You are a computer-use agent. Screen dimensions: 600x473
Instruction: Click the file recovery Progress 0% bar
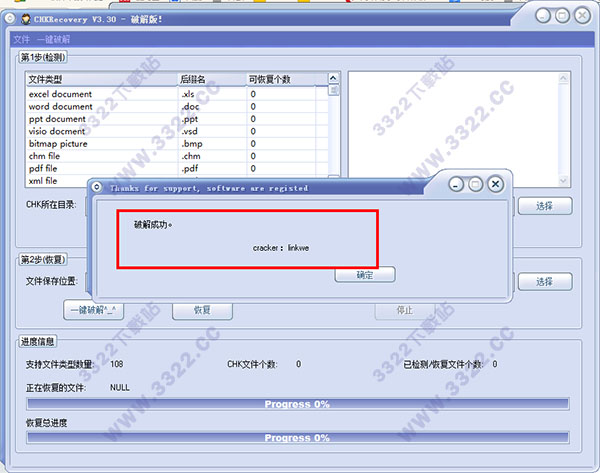coord(298,404)
